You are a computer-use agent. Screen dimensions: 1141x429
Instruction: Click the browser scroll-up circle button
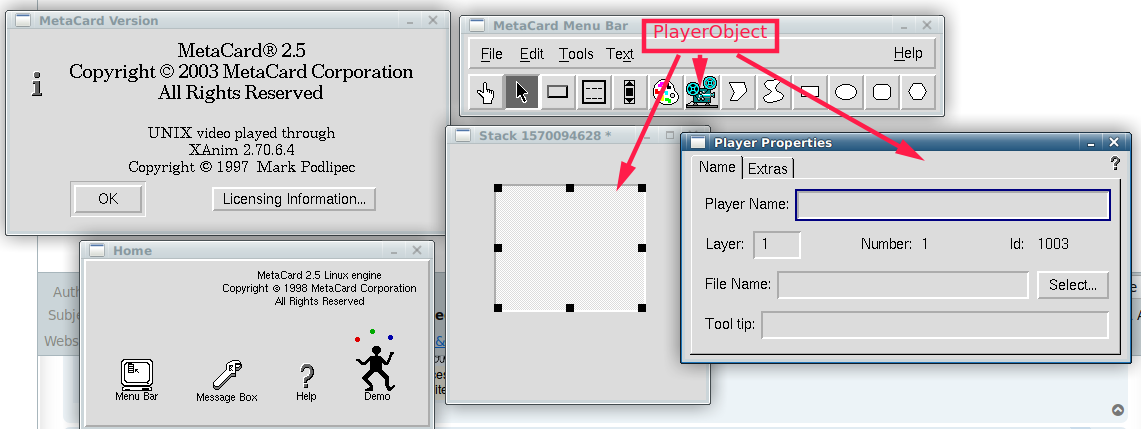click(1118, 410)
